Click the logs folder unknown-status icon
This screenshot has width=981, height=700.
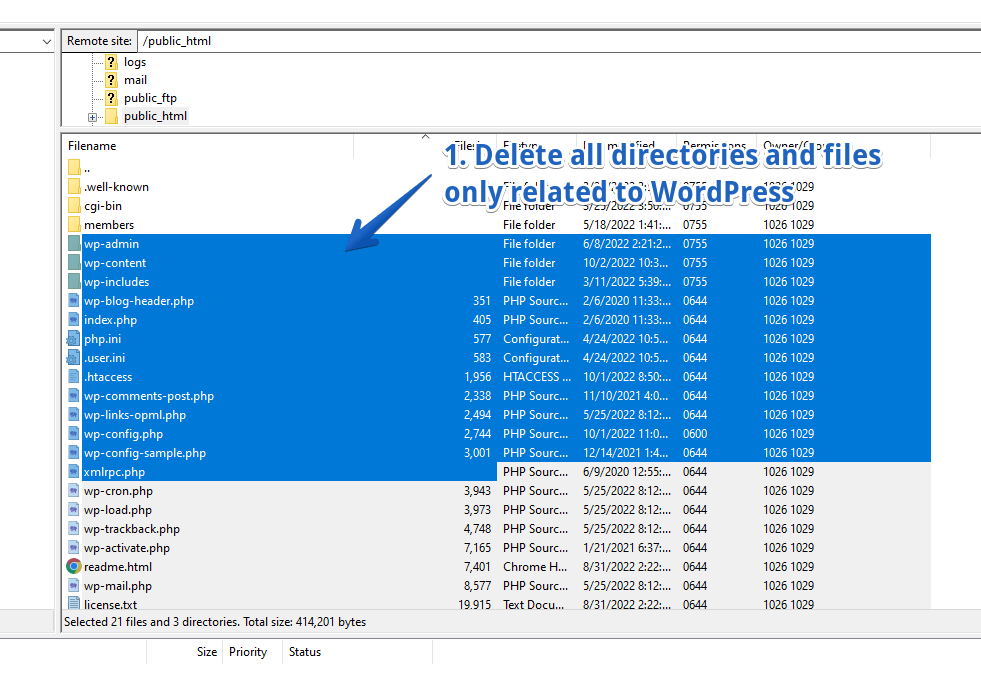tap(111, 62)
